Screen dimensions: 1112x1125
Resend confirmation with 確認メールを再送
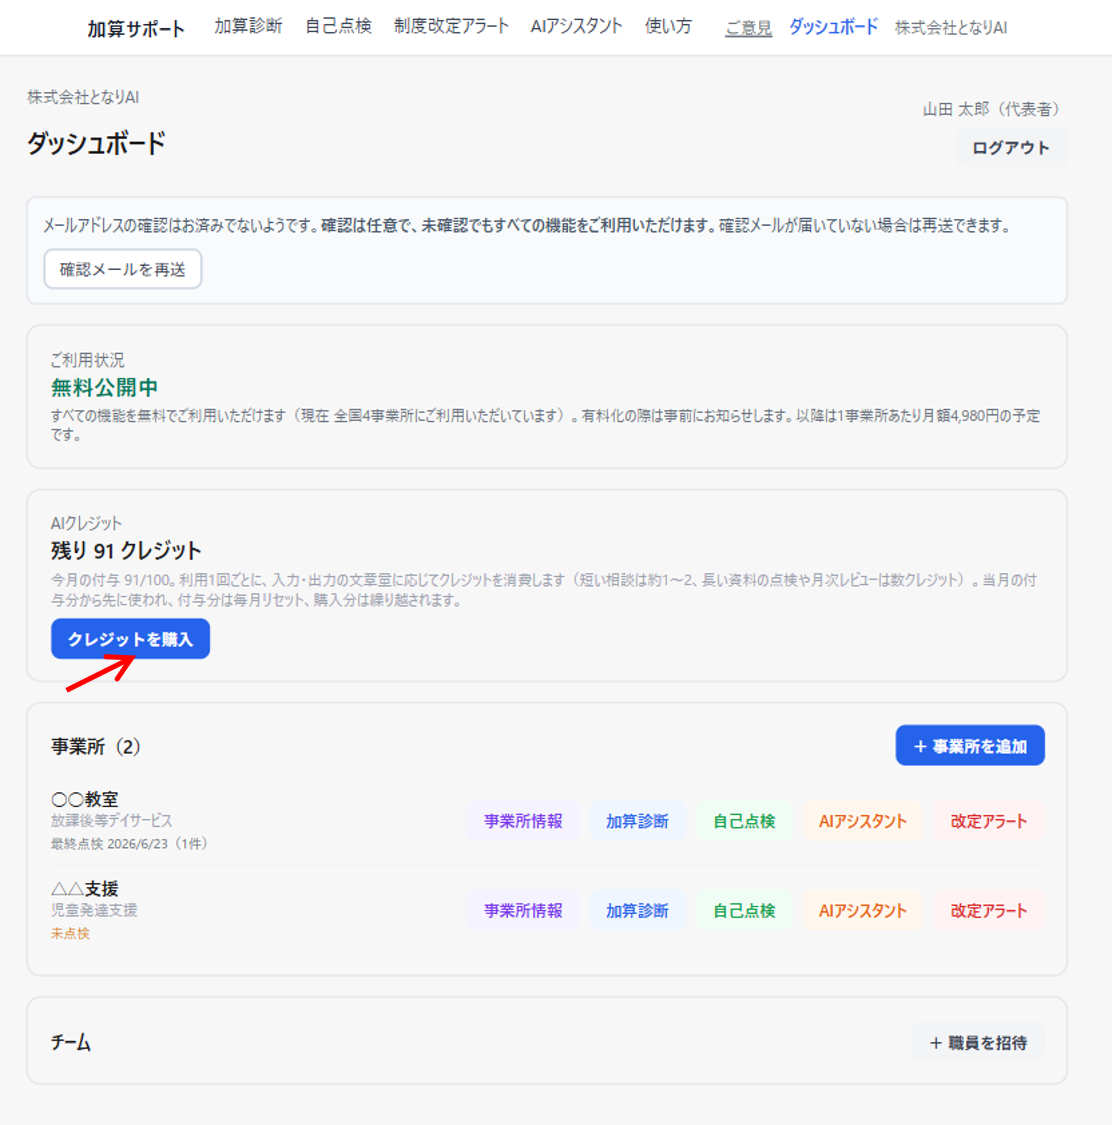(123, 269)
